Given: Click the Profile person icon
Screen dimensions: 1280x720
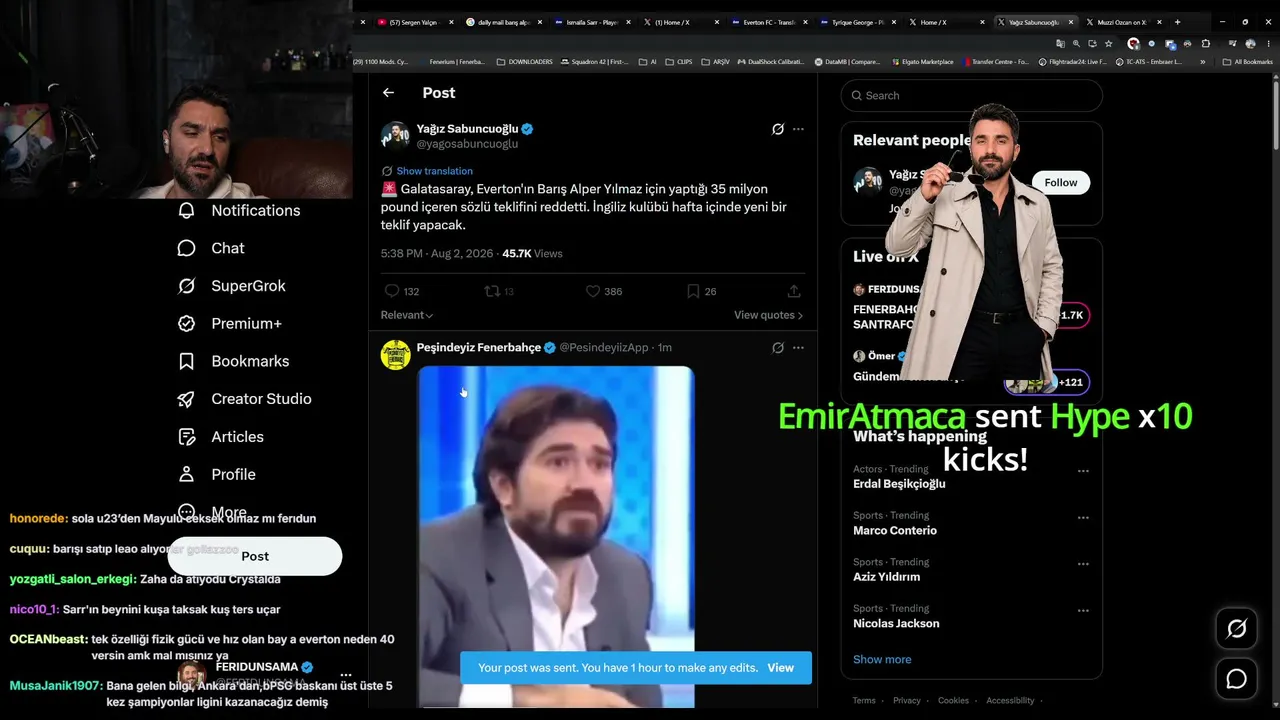Looking at the screenshot, I should [x=186, y=475].
